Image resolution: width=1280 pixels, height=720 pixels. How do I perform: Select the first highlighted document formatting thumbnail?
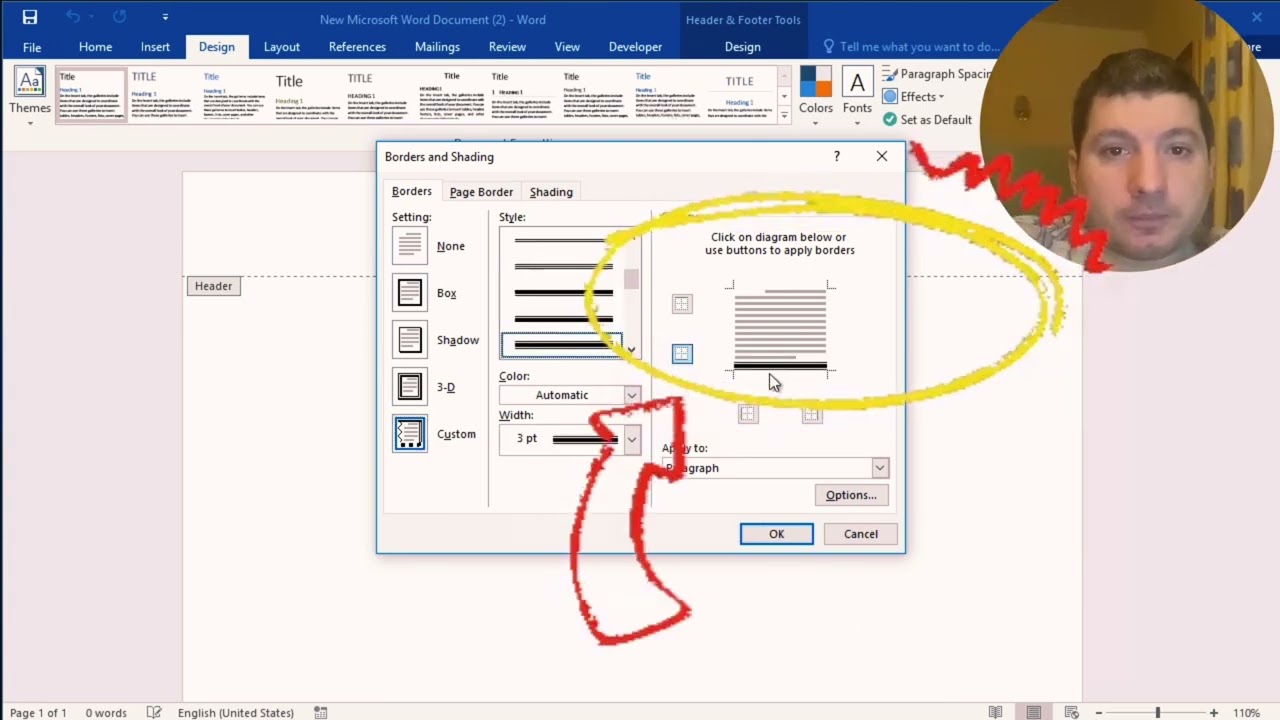[x=92, y=95]
